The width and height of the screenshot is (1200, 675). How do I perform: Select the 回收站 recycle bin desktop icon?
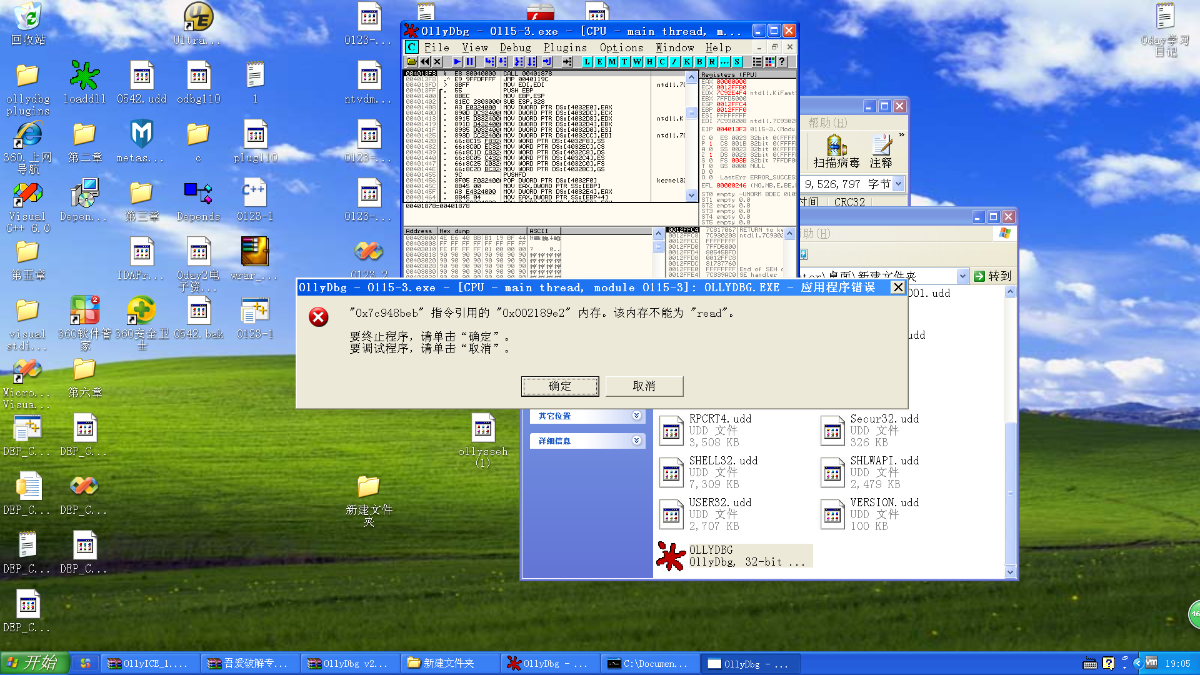click(28, 25)
